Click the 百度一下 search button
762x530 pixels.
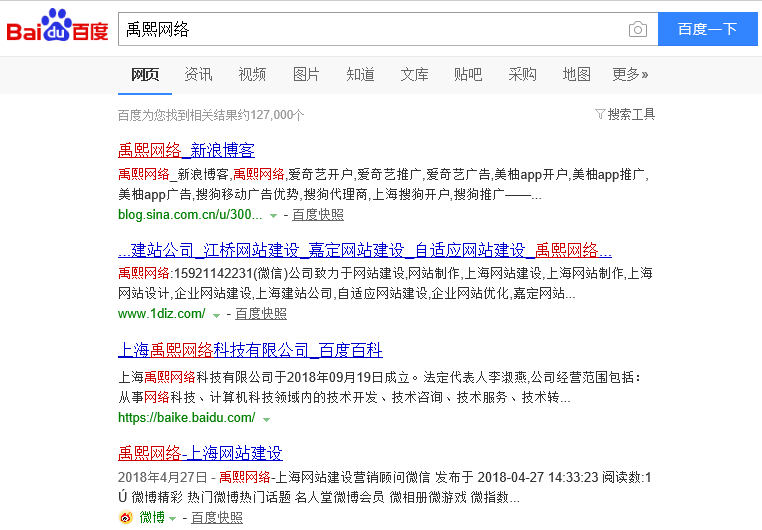tap(708, 29)
